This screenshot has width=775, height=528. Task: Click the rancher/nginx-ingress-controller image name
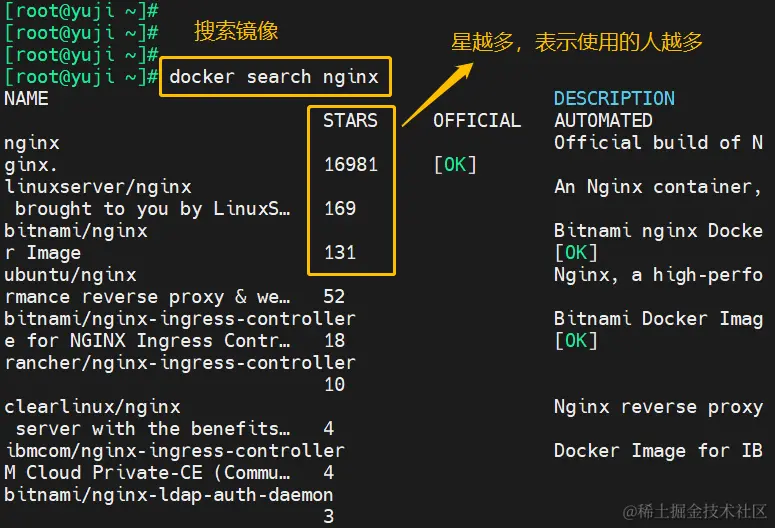pyautogui.click(x=180, y=363)
